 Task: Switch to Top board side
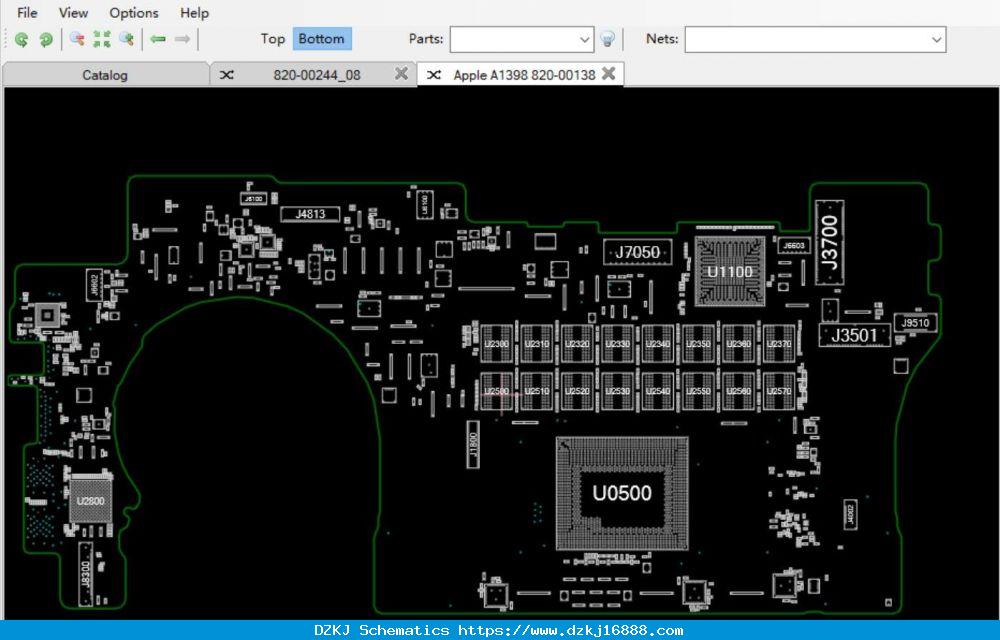click(272, 39)
